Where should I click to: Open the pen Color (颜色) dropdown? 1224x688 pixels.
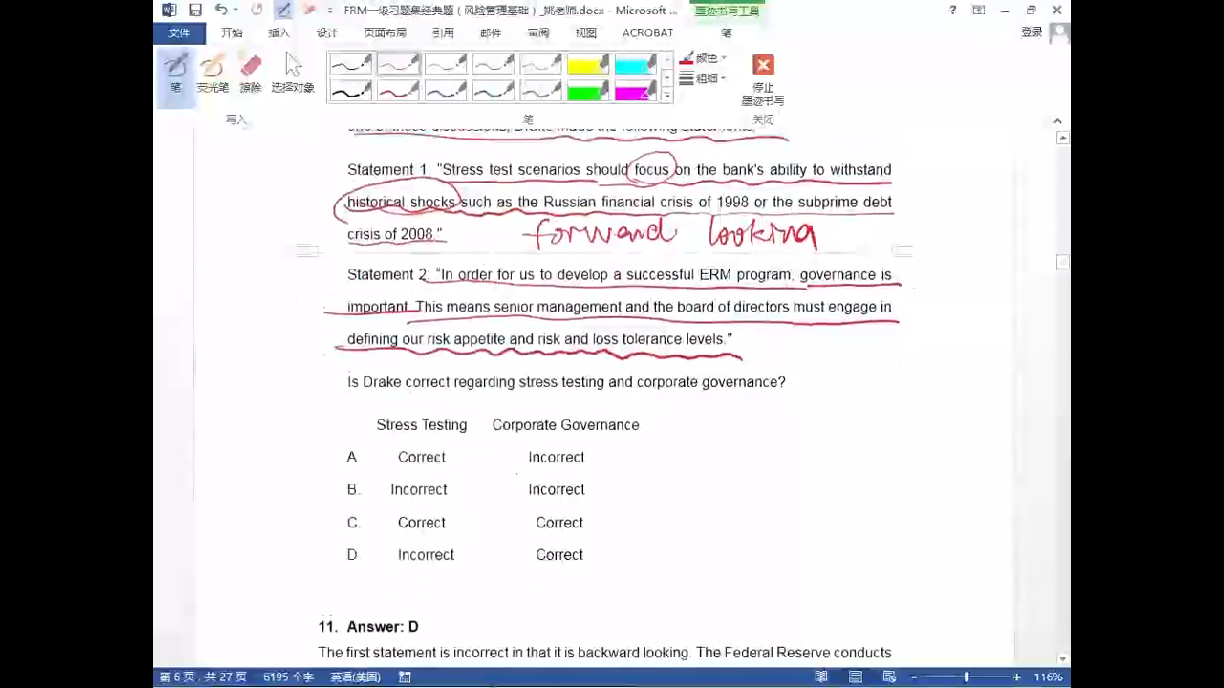703,58
